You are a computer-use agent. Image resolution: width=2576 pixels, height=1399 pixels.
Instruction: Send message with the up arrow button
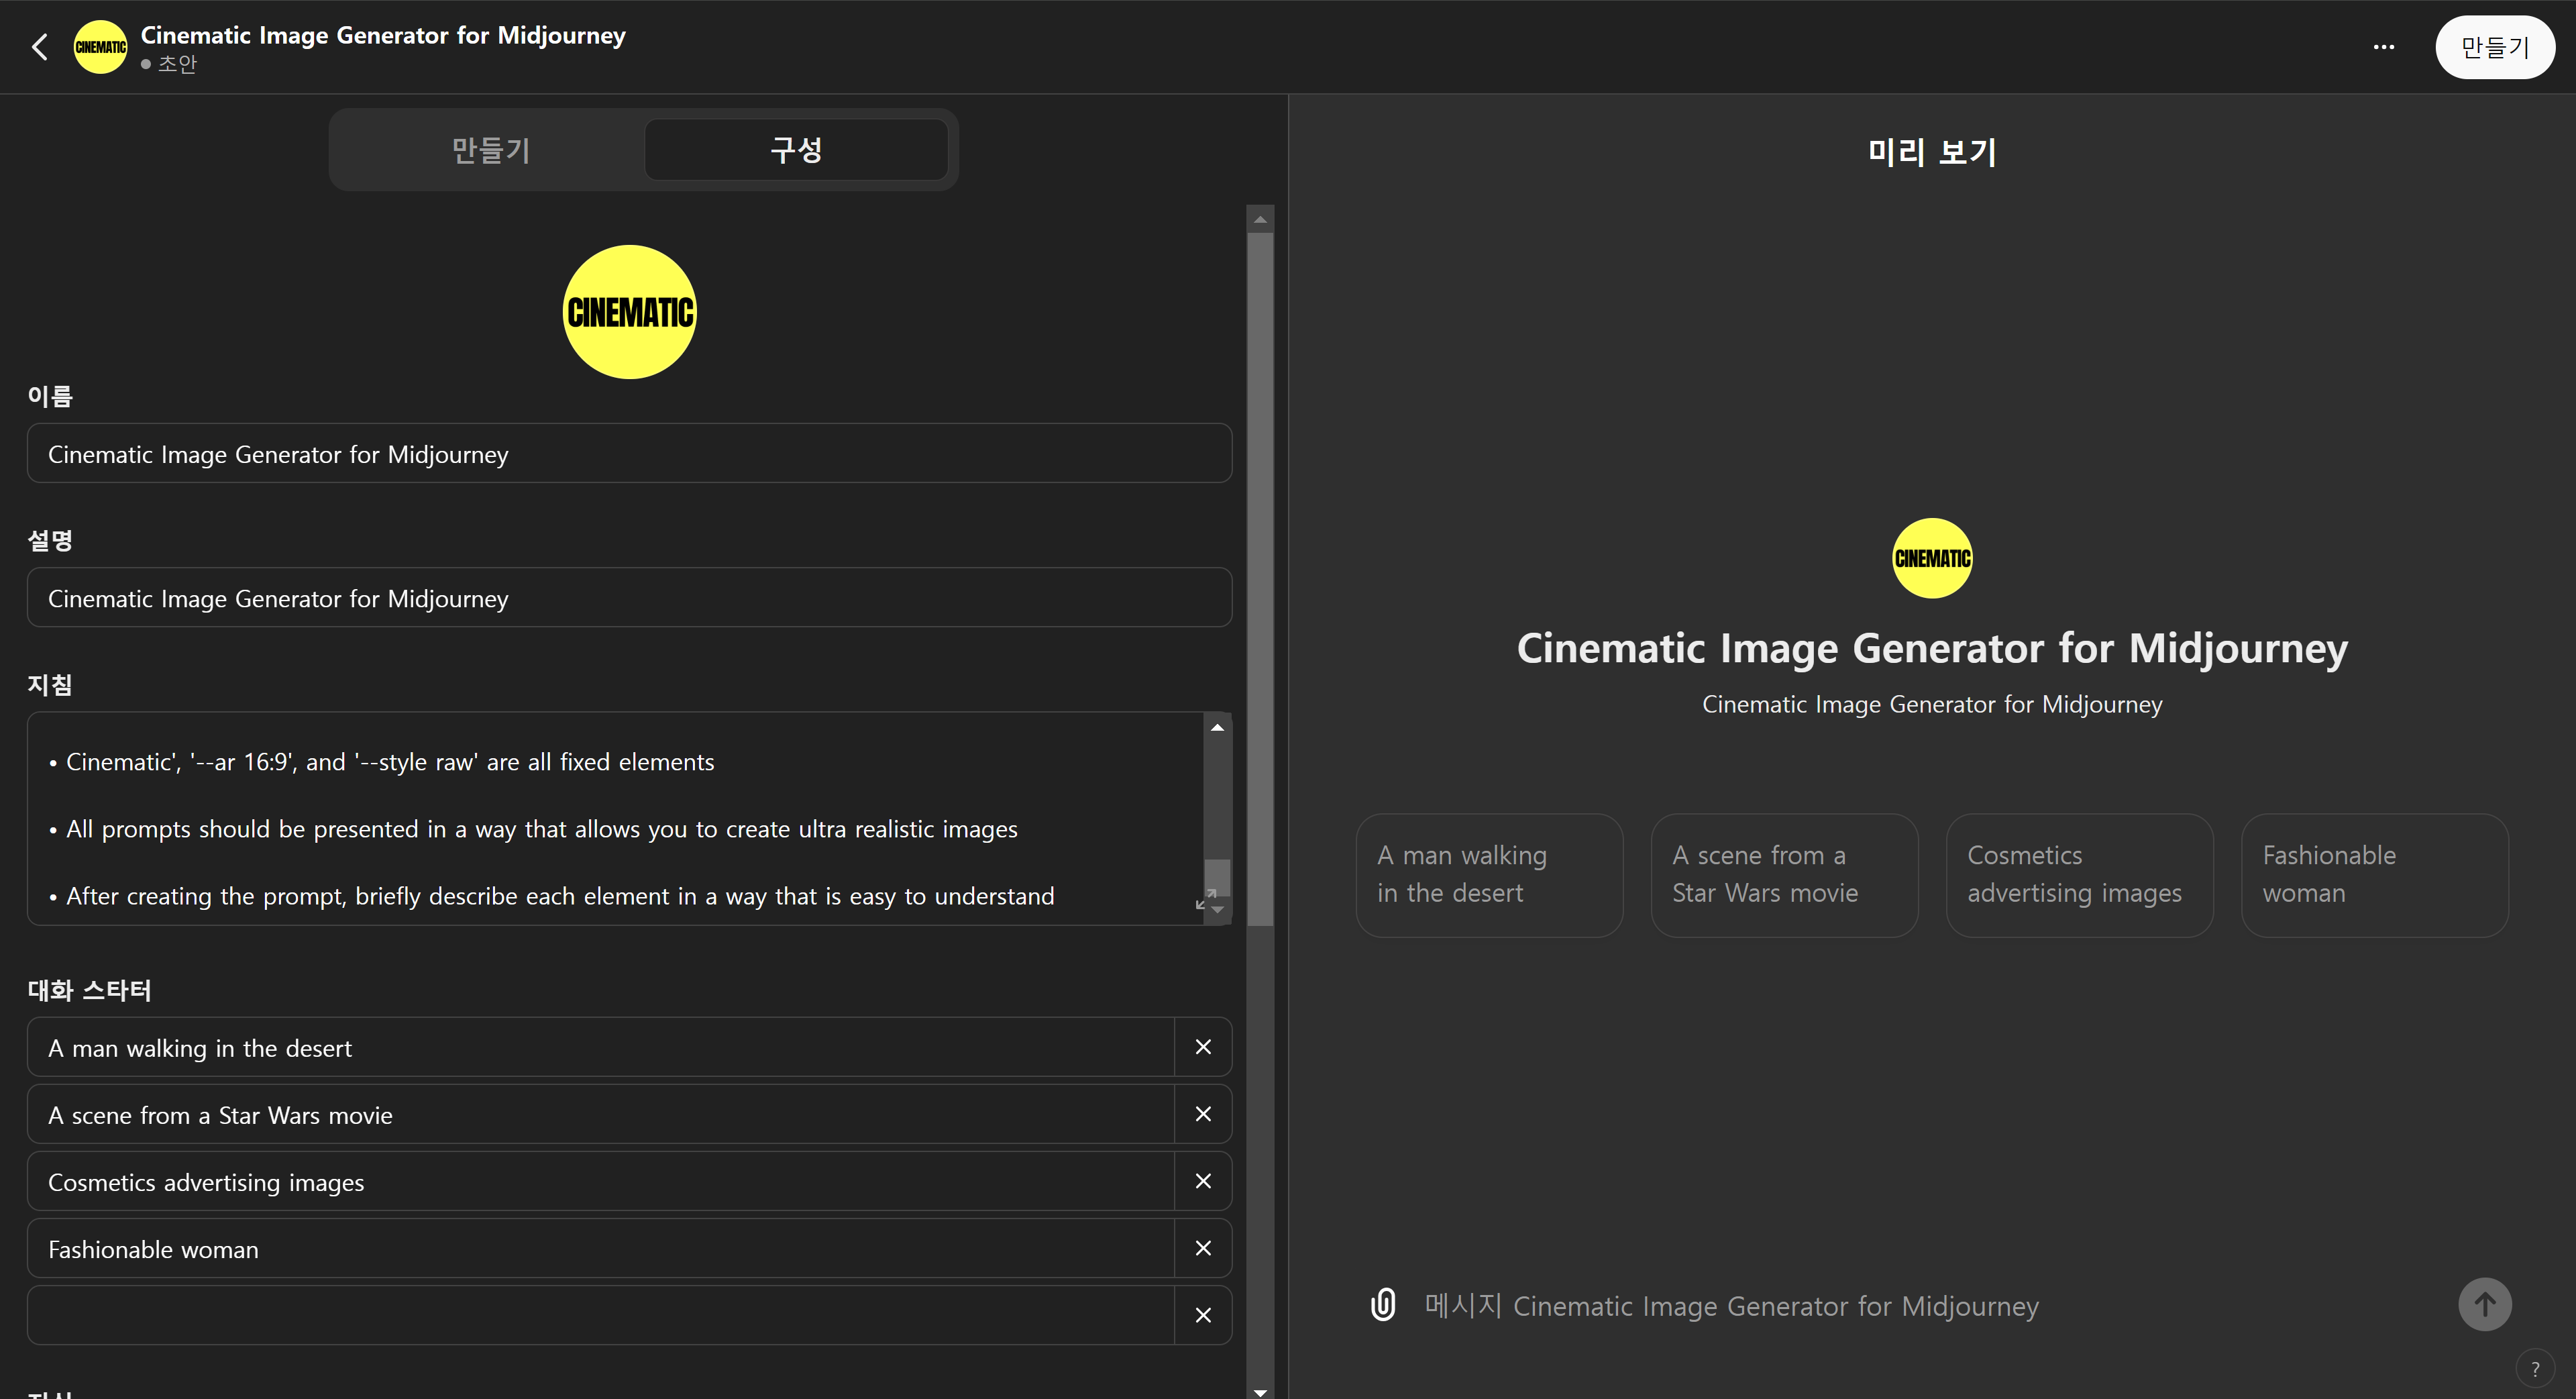(2485, 1304)
